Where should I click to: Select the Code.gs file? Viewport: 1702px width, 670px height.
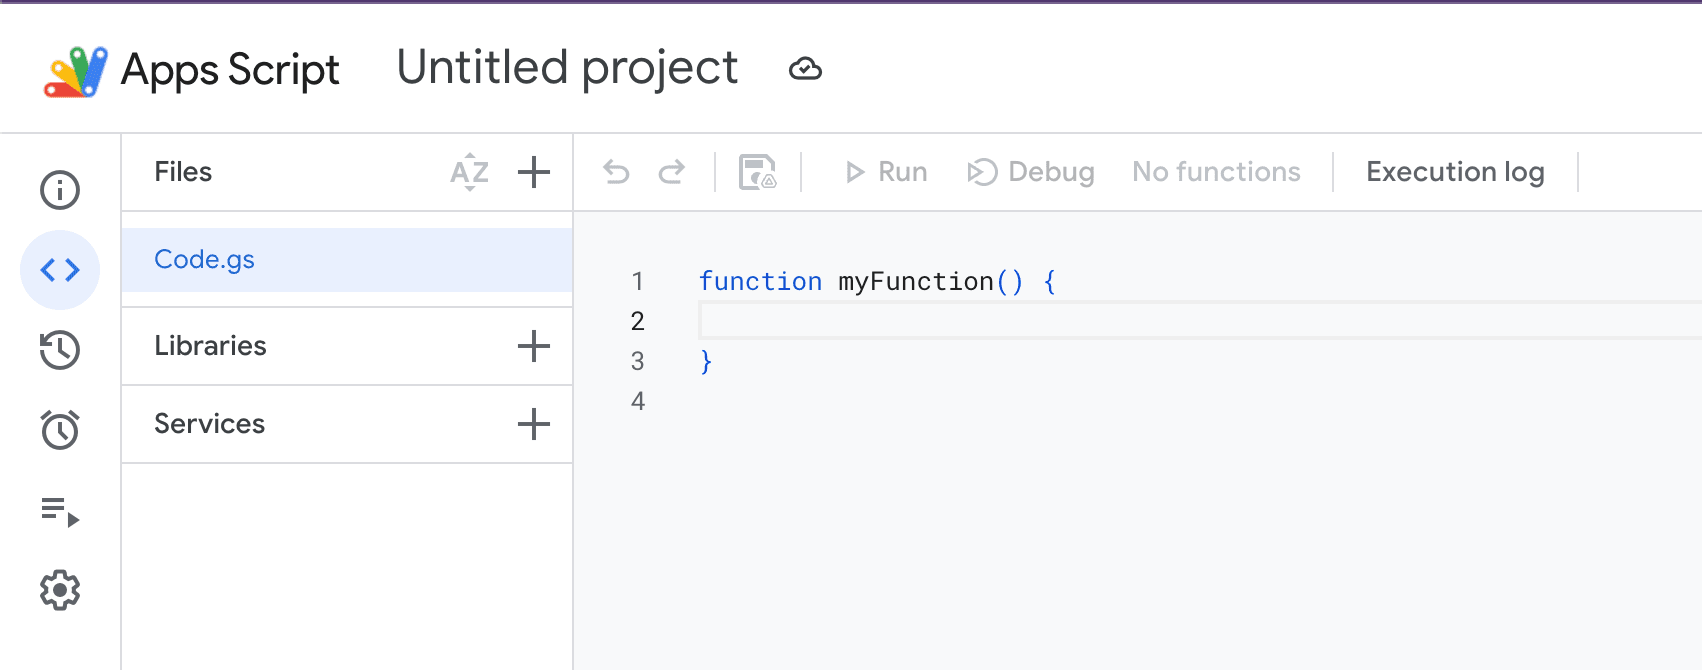(205, 260)
